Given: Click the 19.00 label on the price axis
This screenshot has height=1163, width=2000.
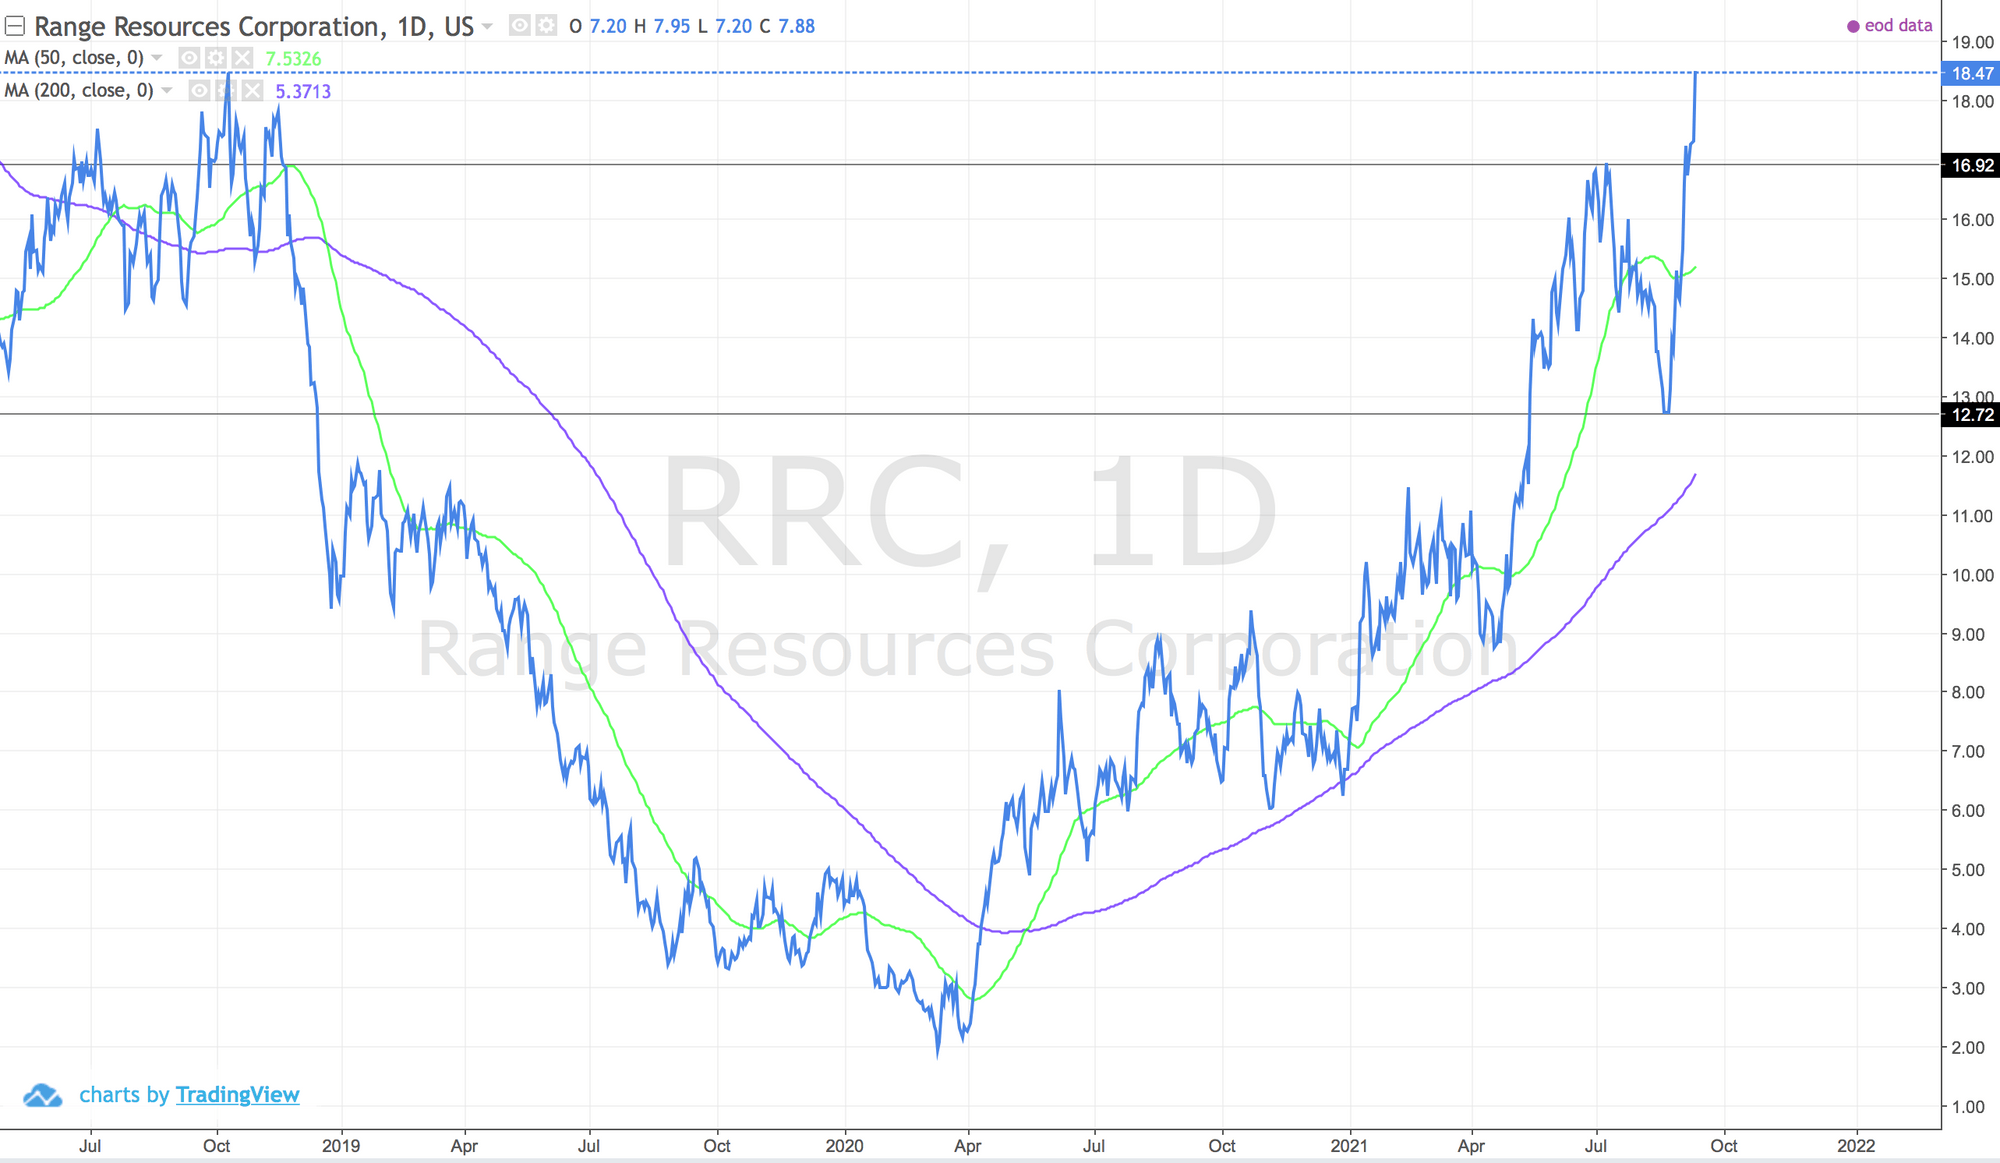Looking at the screenshot, I should tap(1973, 42).
